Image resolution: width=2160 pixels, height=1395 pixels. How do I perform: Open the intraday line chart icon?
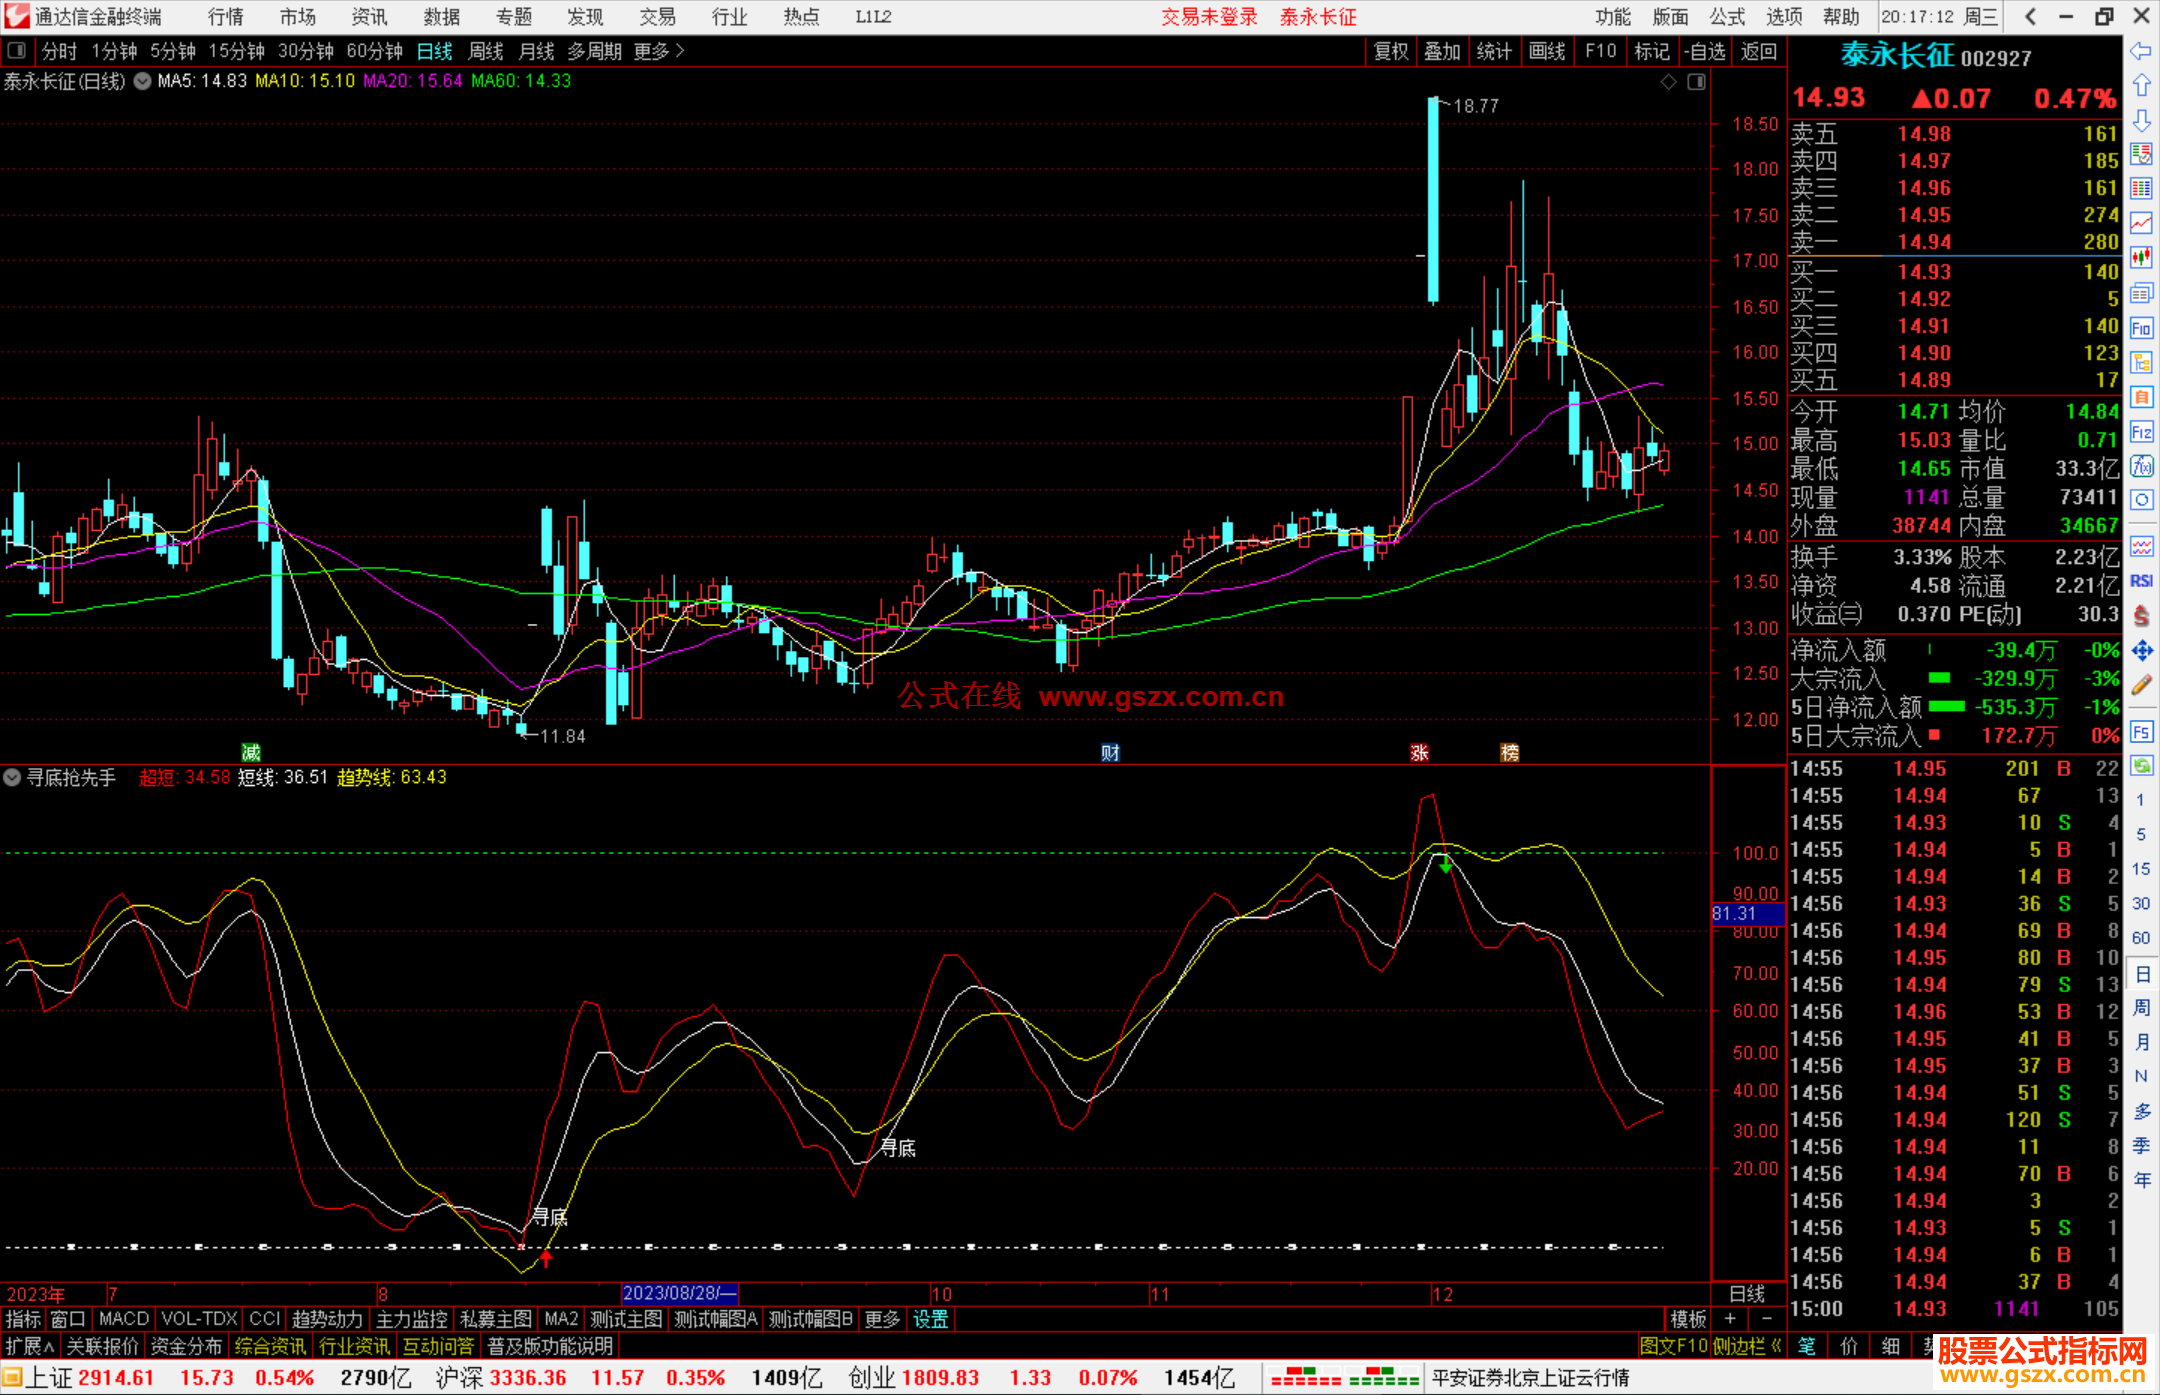click(x=2141, y=223)
